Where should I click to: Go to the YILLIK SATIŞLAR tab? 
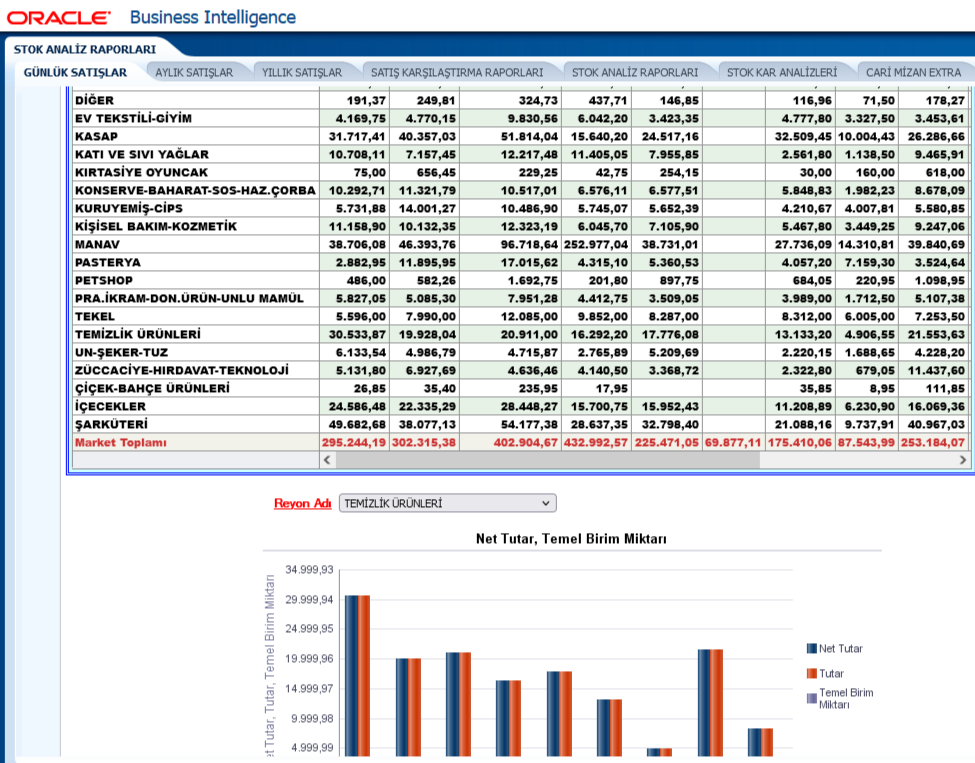point(302,73)
